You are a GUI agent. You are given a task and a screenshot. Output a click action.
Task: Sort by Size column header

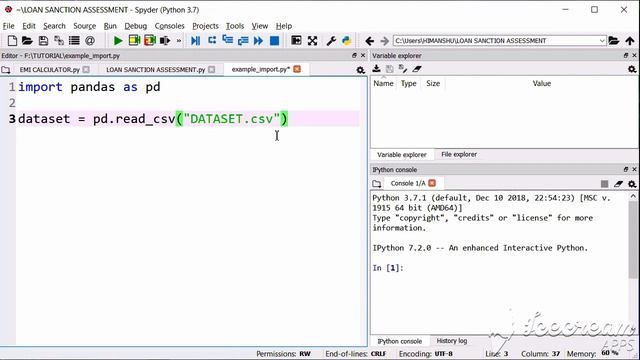click(433, 83)
